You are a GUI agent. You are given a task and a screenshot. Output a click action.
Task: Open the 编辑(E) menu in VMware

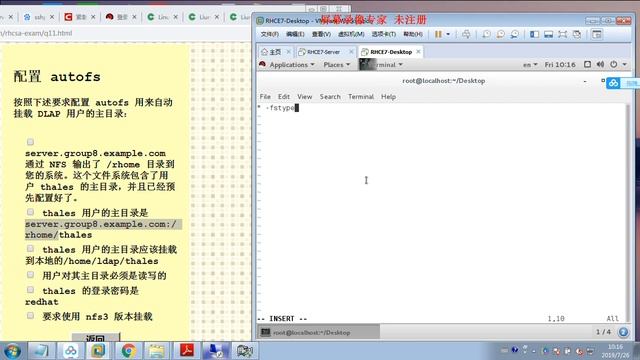[x=295, y=34]
